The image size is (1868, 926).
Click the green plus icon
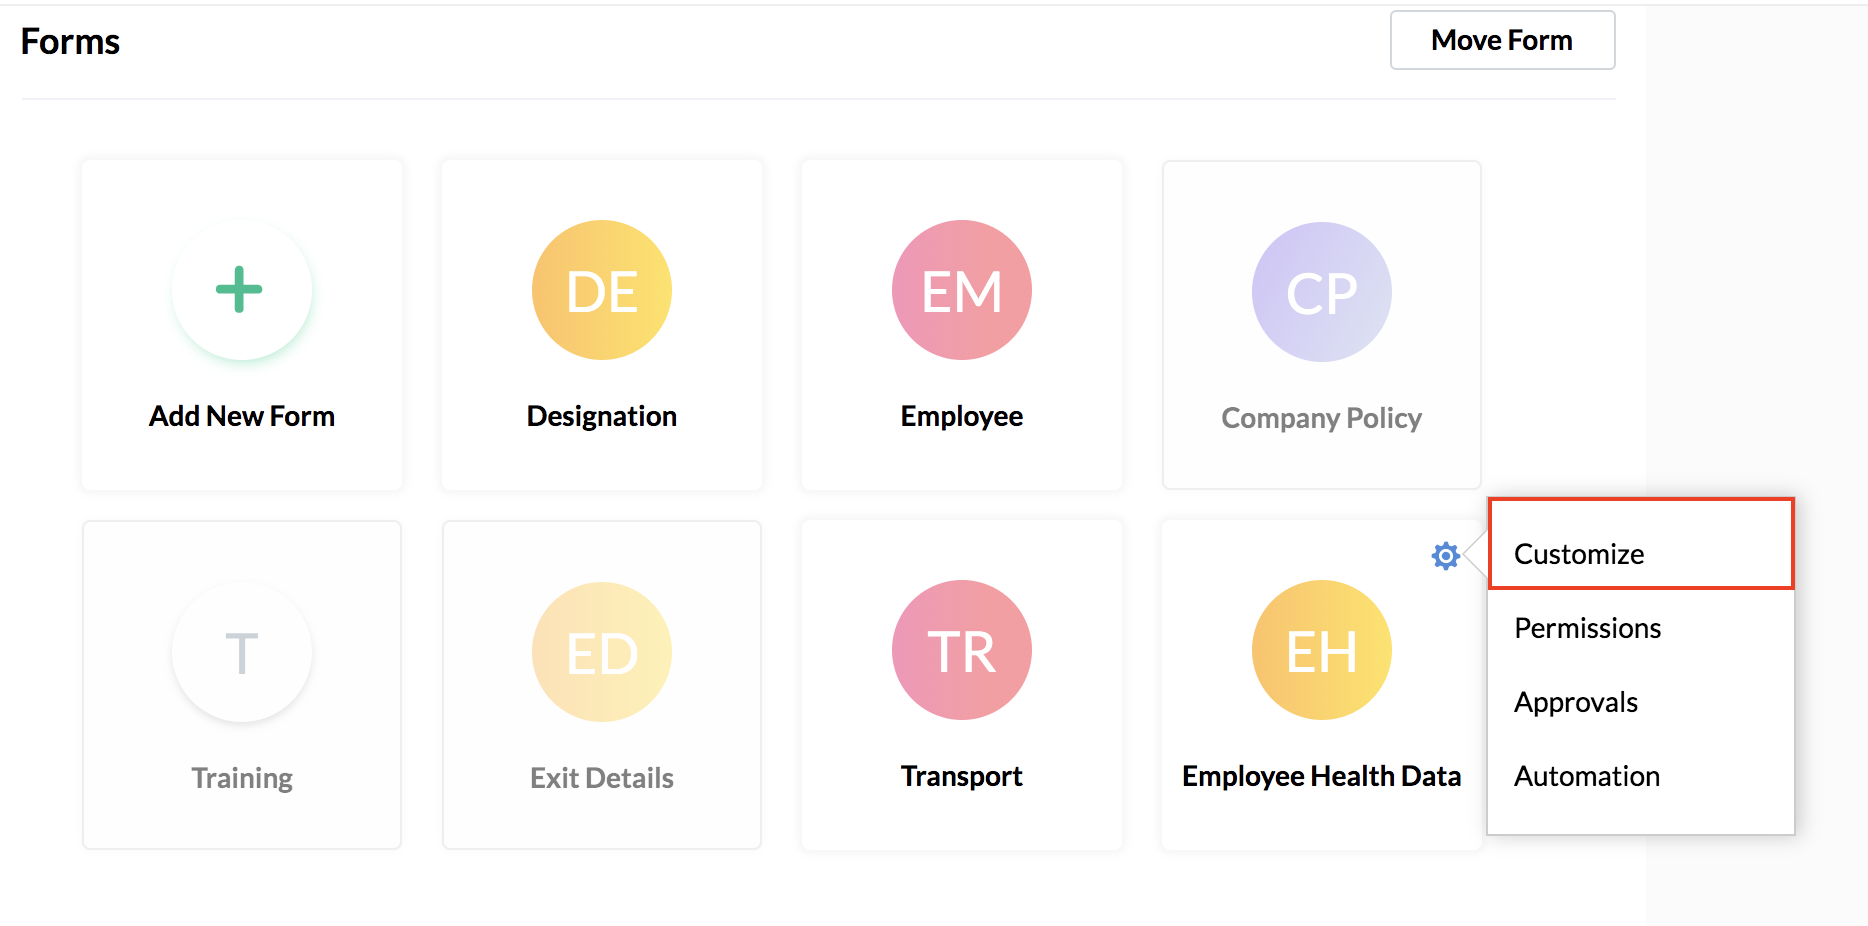pyautogui.click(x=241, y=290)
